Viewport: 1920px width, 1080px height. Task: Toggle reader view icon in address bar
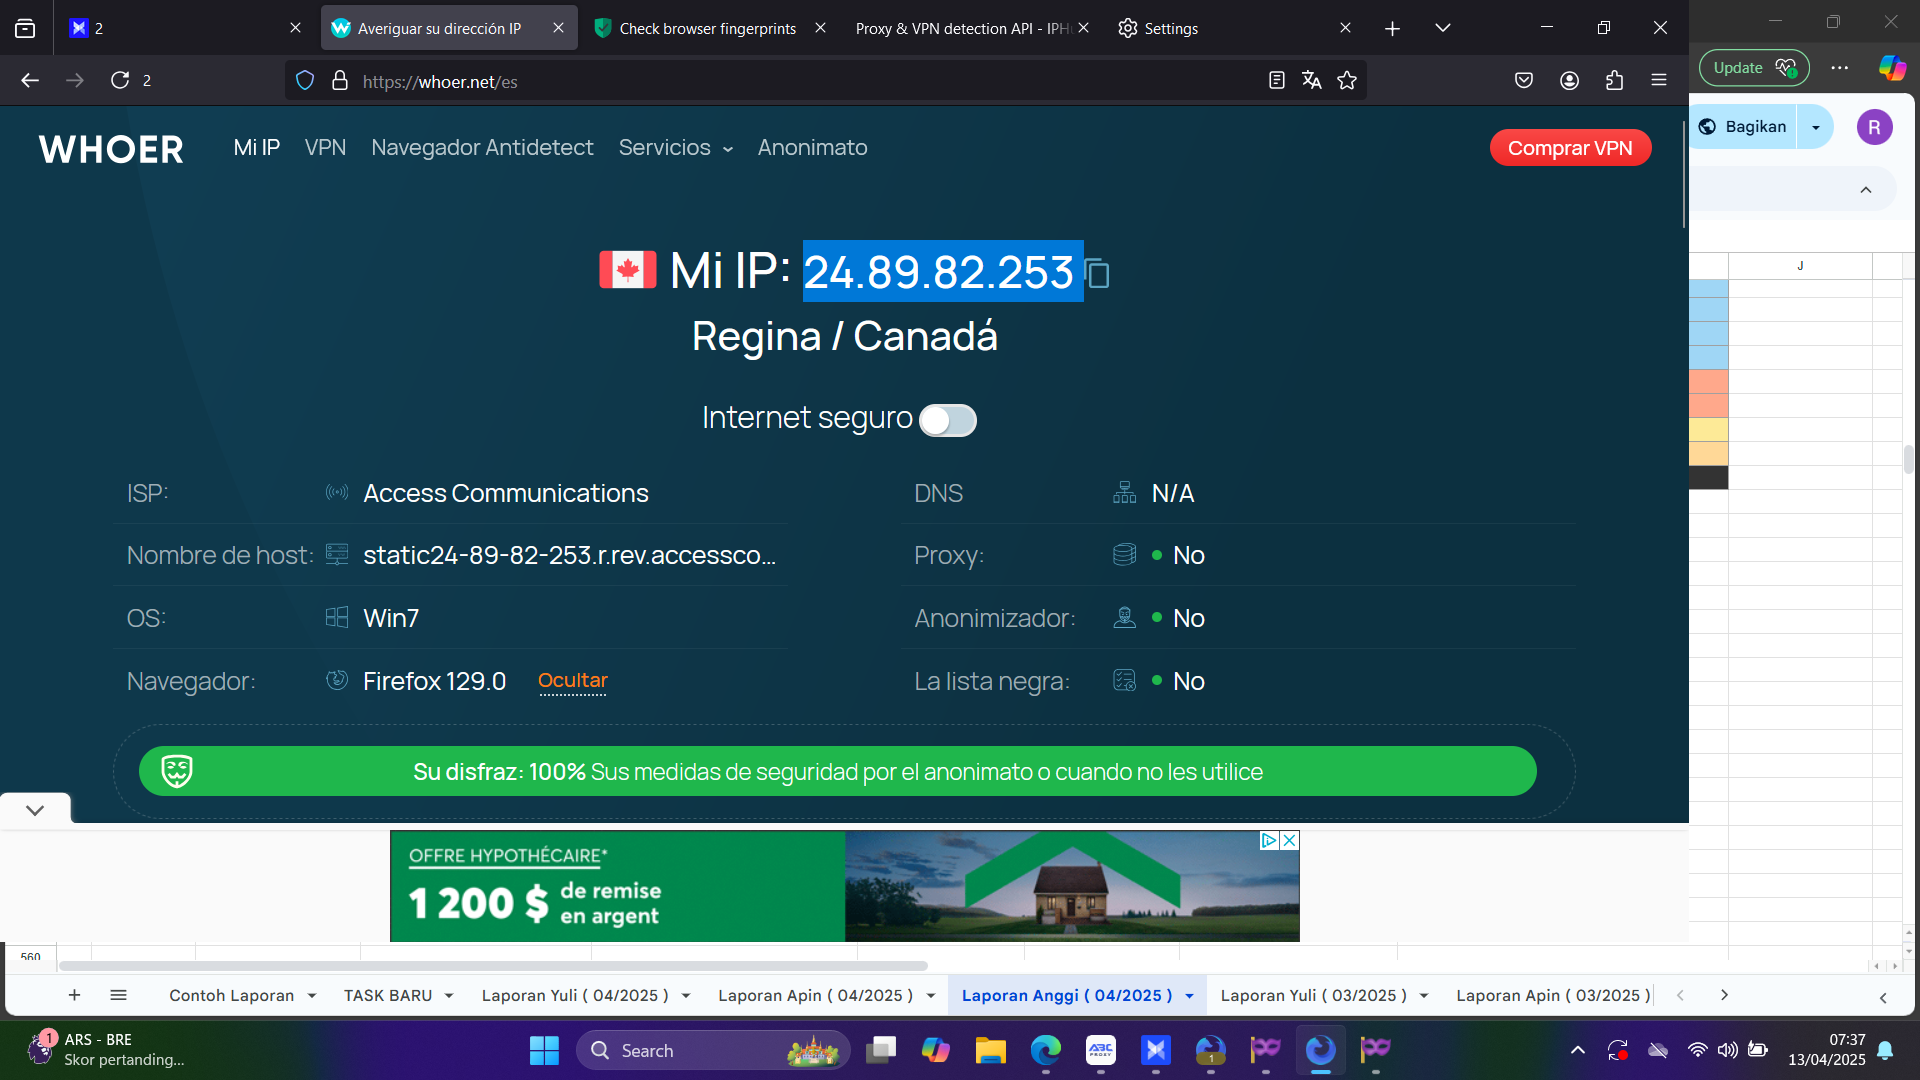(1276, 80)
